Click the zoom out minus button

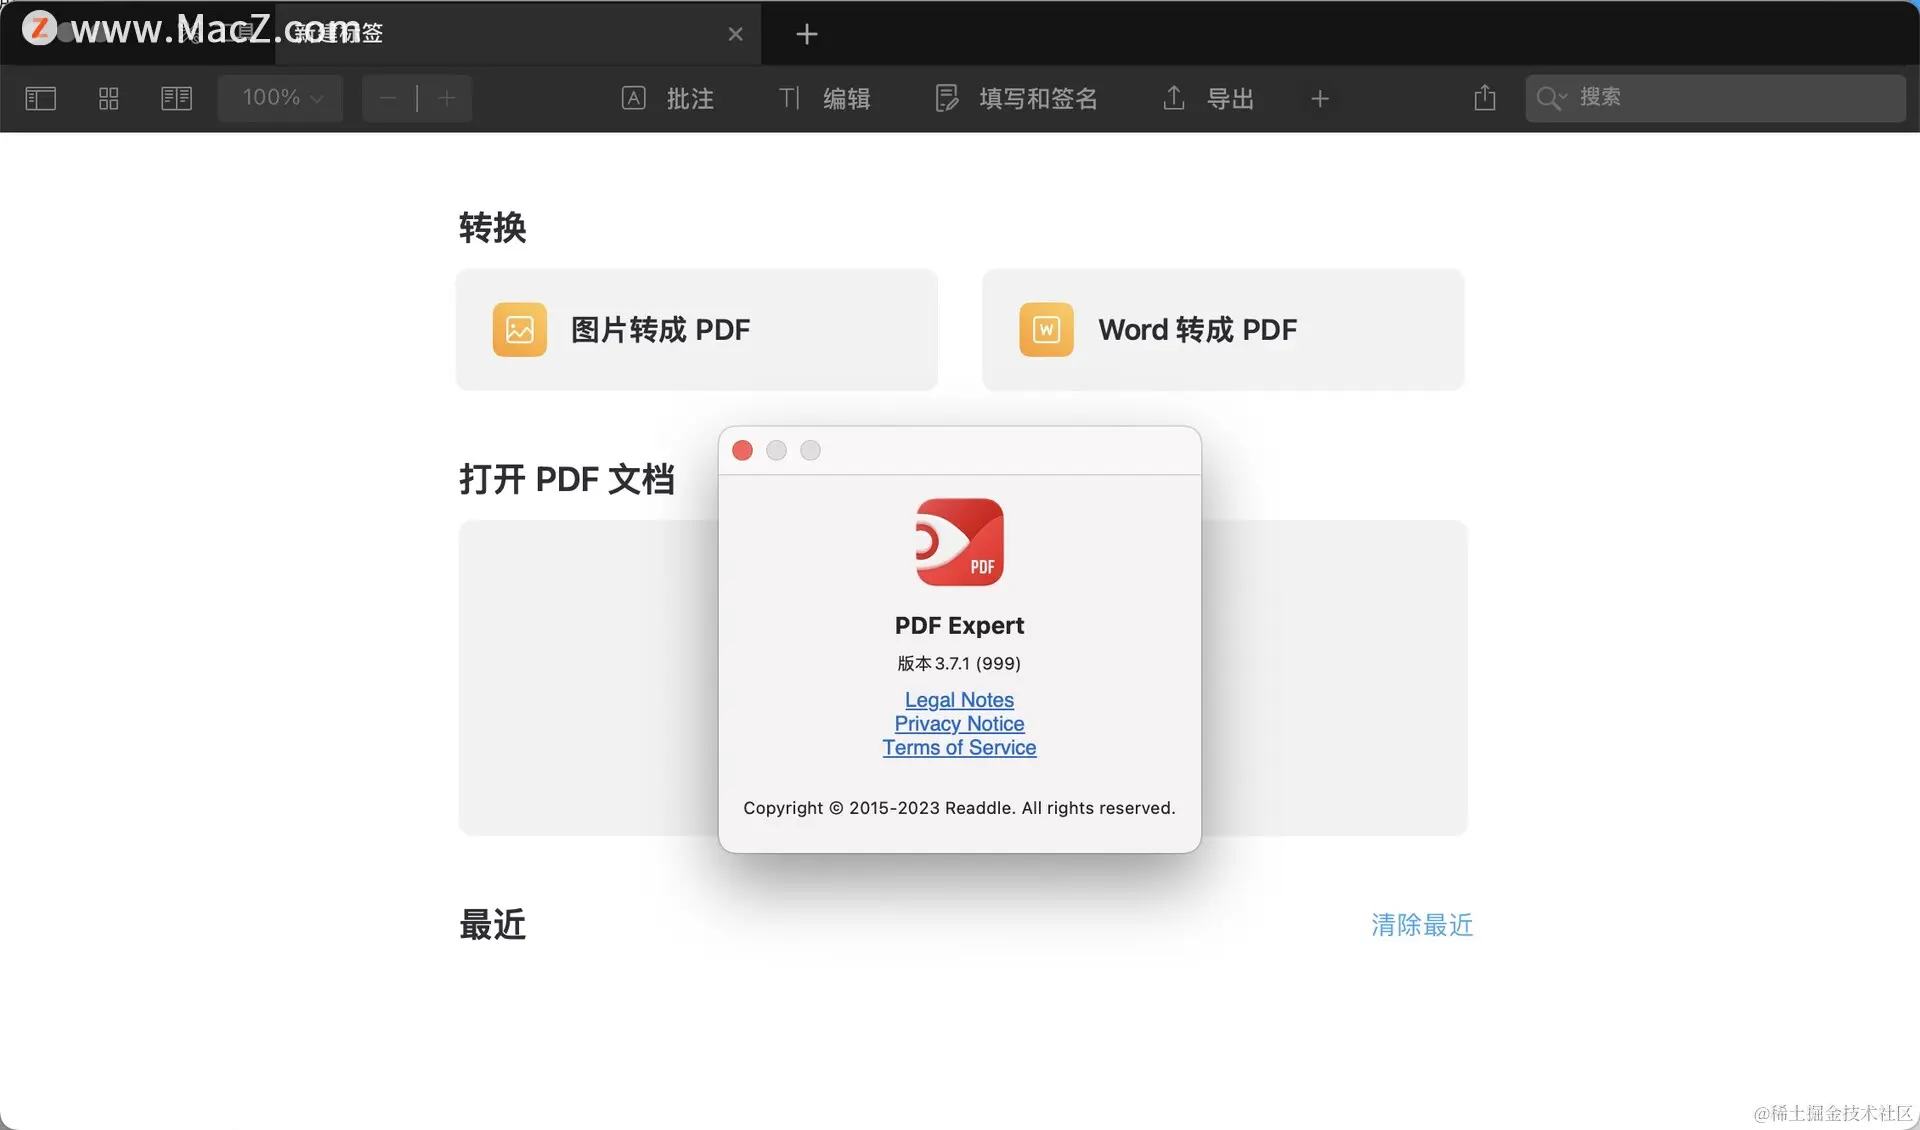[388, 98]
